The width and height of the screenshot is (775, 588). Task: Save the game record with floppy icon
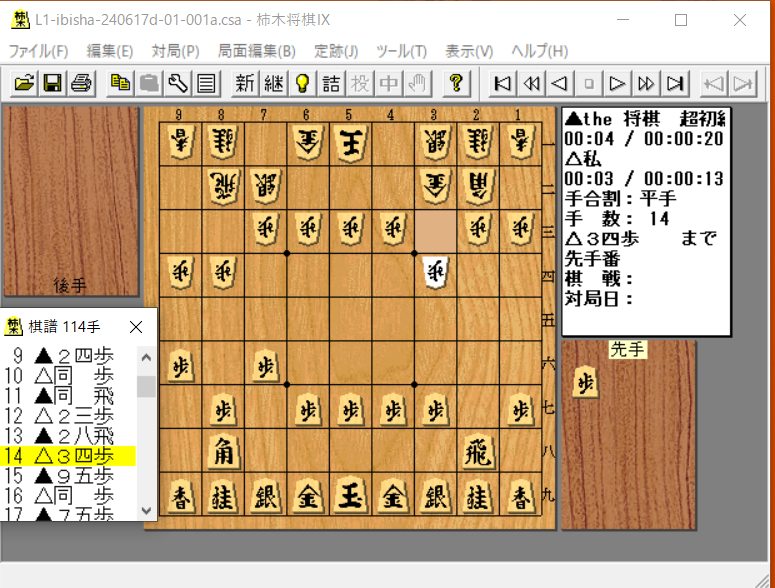(52, 83)
